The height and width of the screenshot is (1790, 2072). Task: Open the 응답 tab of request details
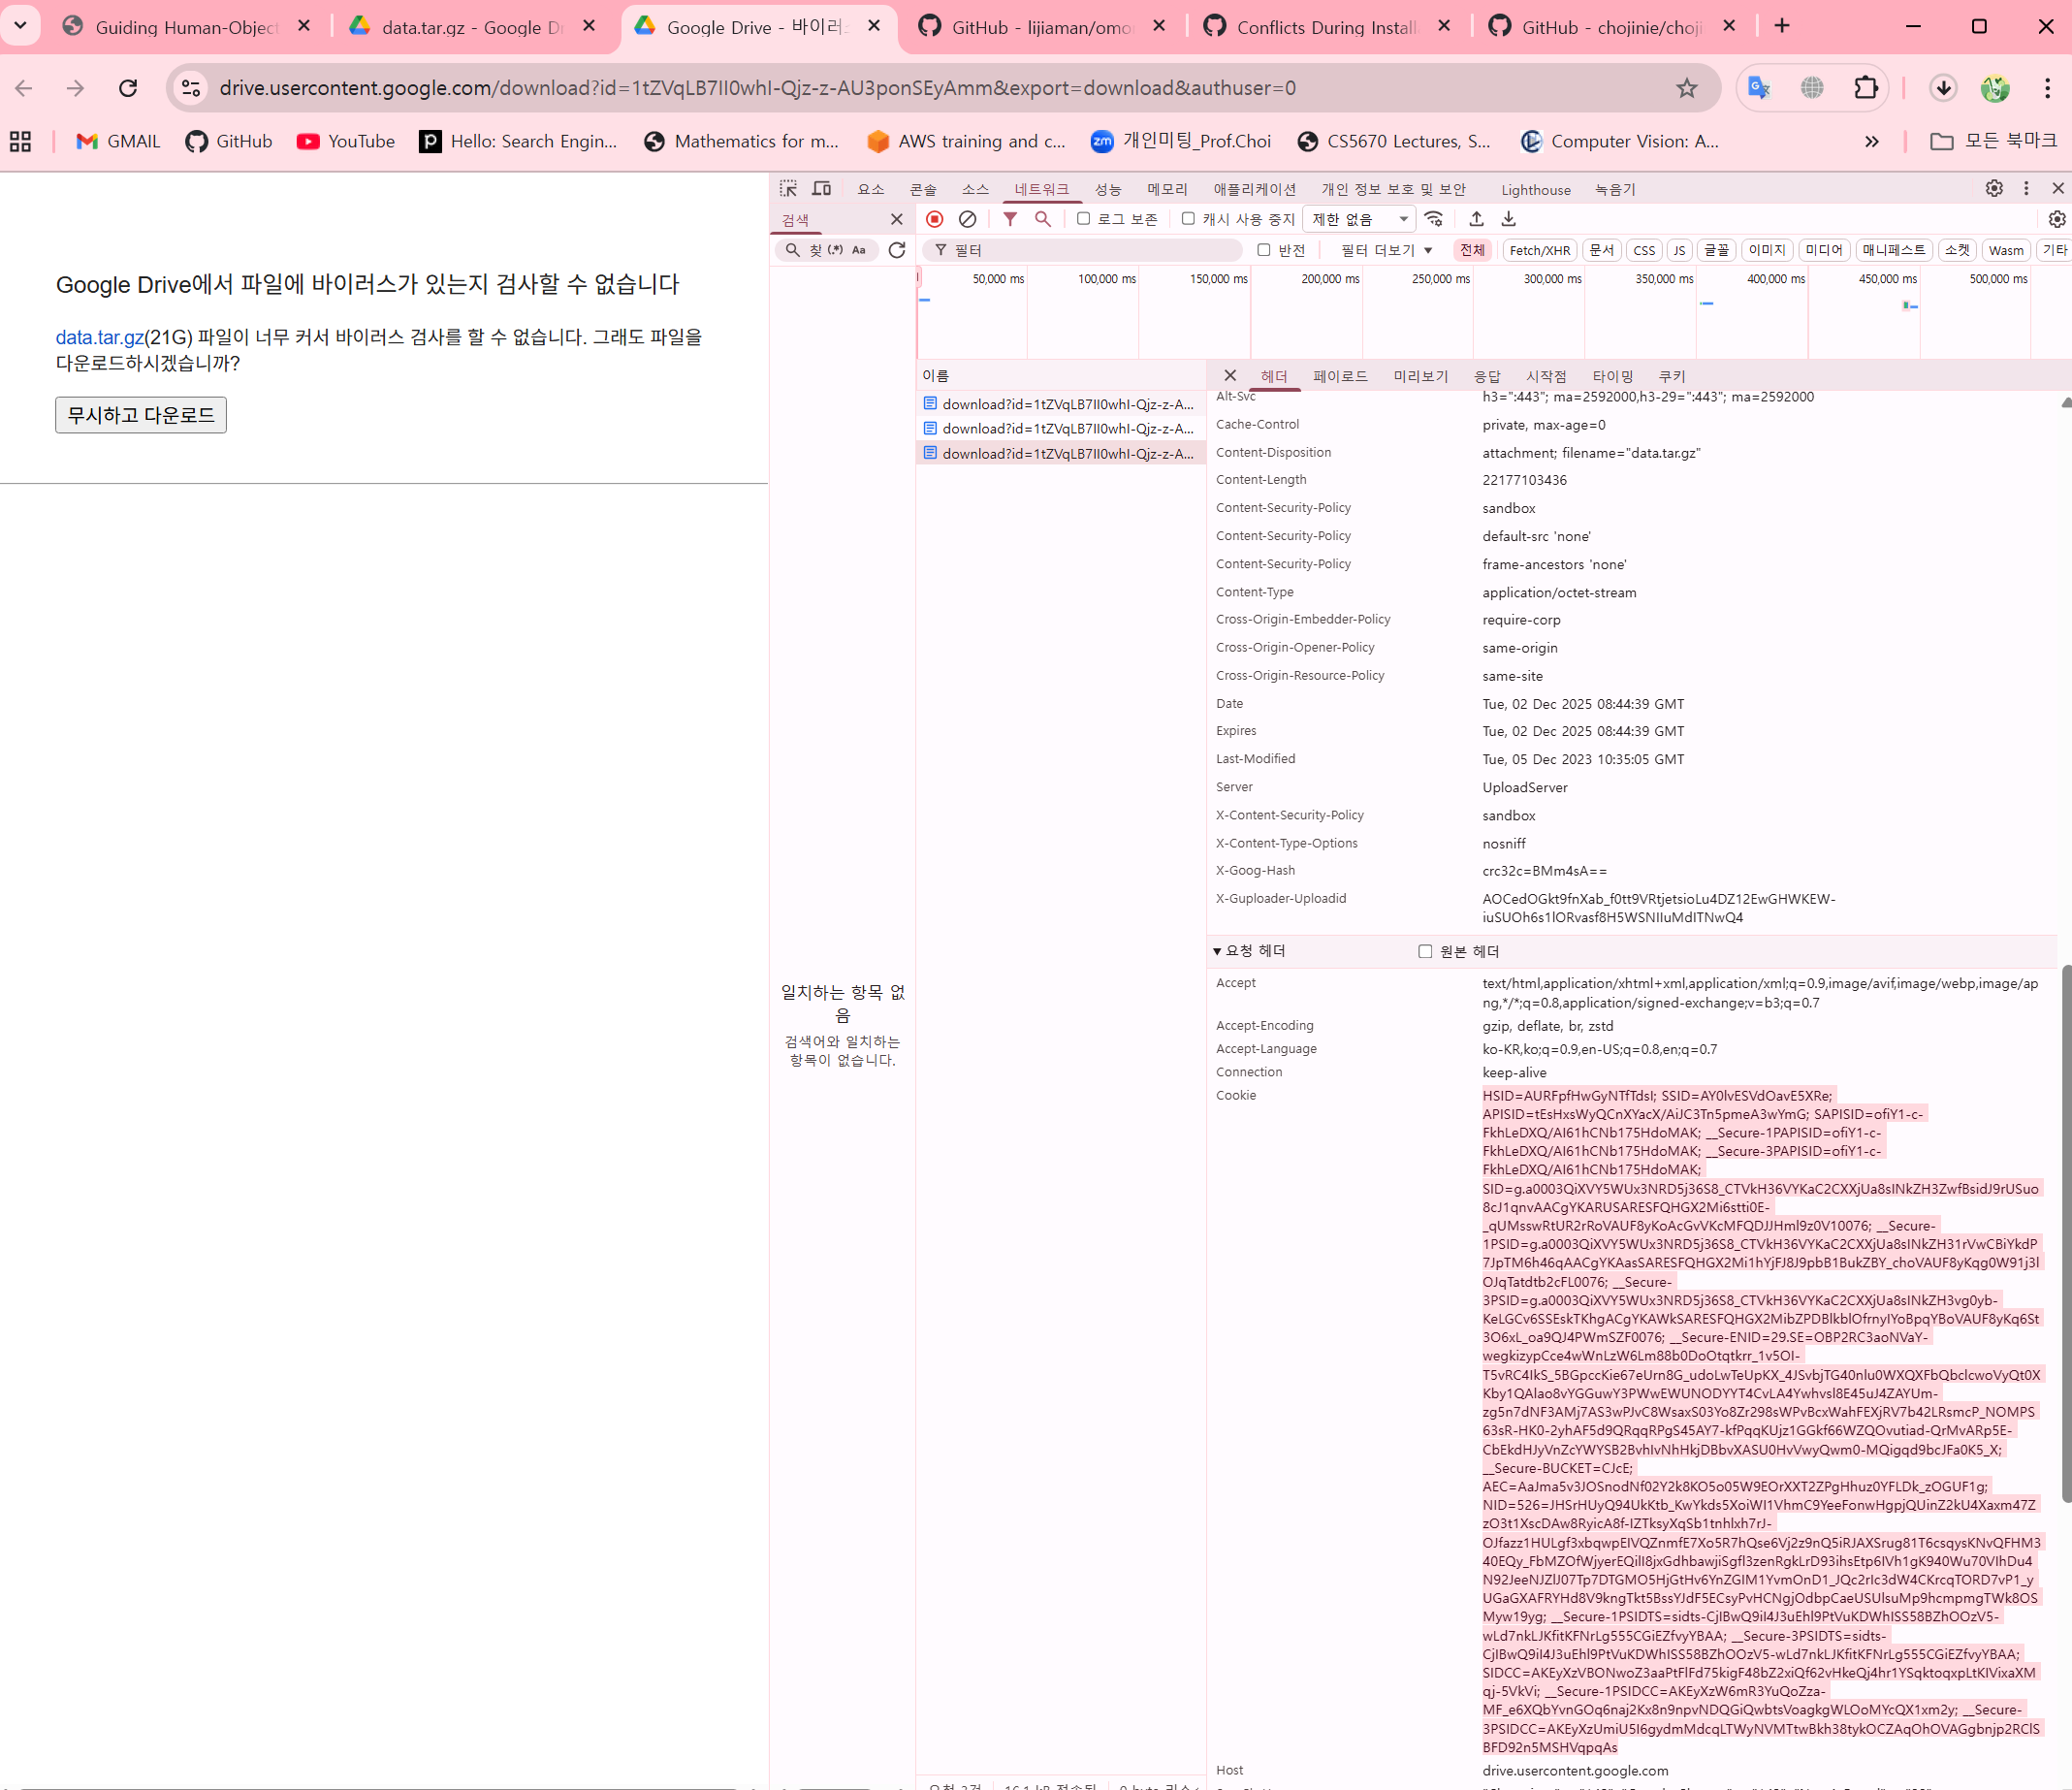(x=1486, y=376)
